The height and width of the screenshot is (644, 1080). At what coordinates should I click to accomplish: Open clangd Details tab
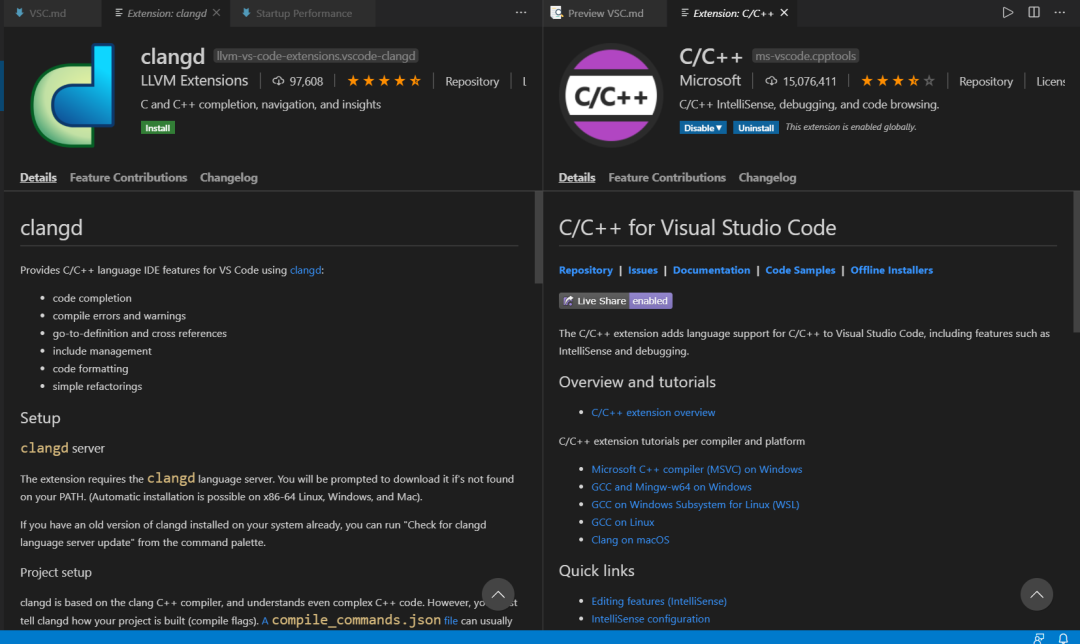point(39,178)
